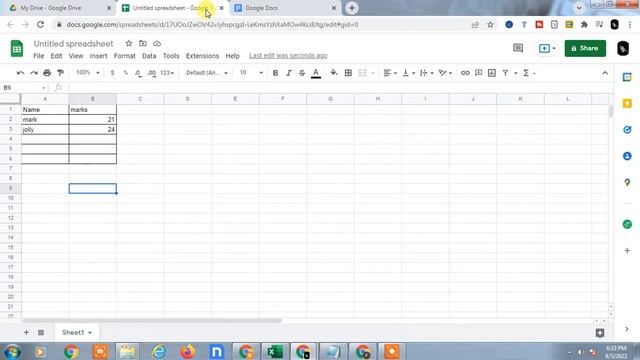This screenshot has height=360, width=640.
Task: Click the formula bar input
Action: 339,88
